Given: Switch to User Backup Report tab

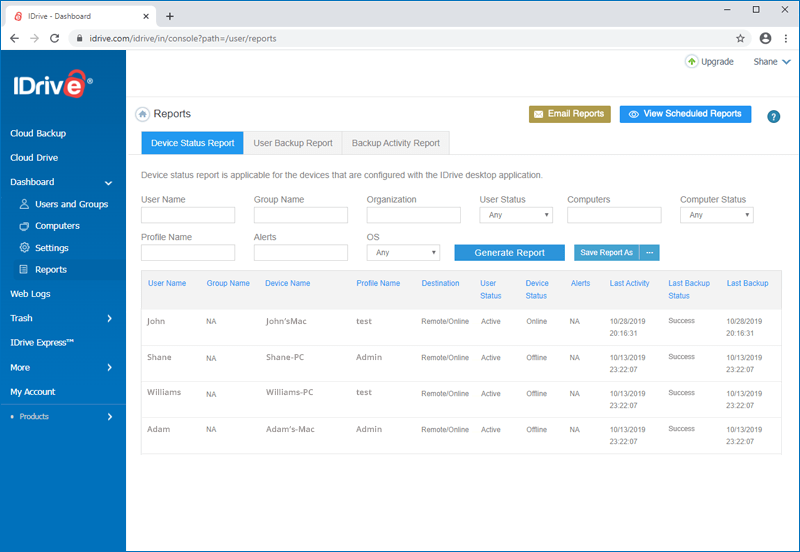Looking at the screenshot, I should pos(293,143).
